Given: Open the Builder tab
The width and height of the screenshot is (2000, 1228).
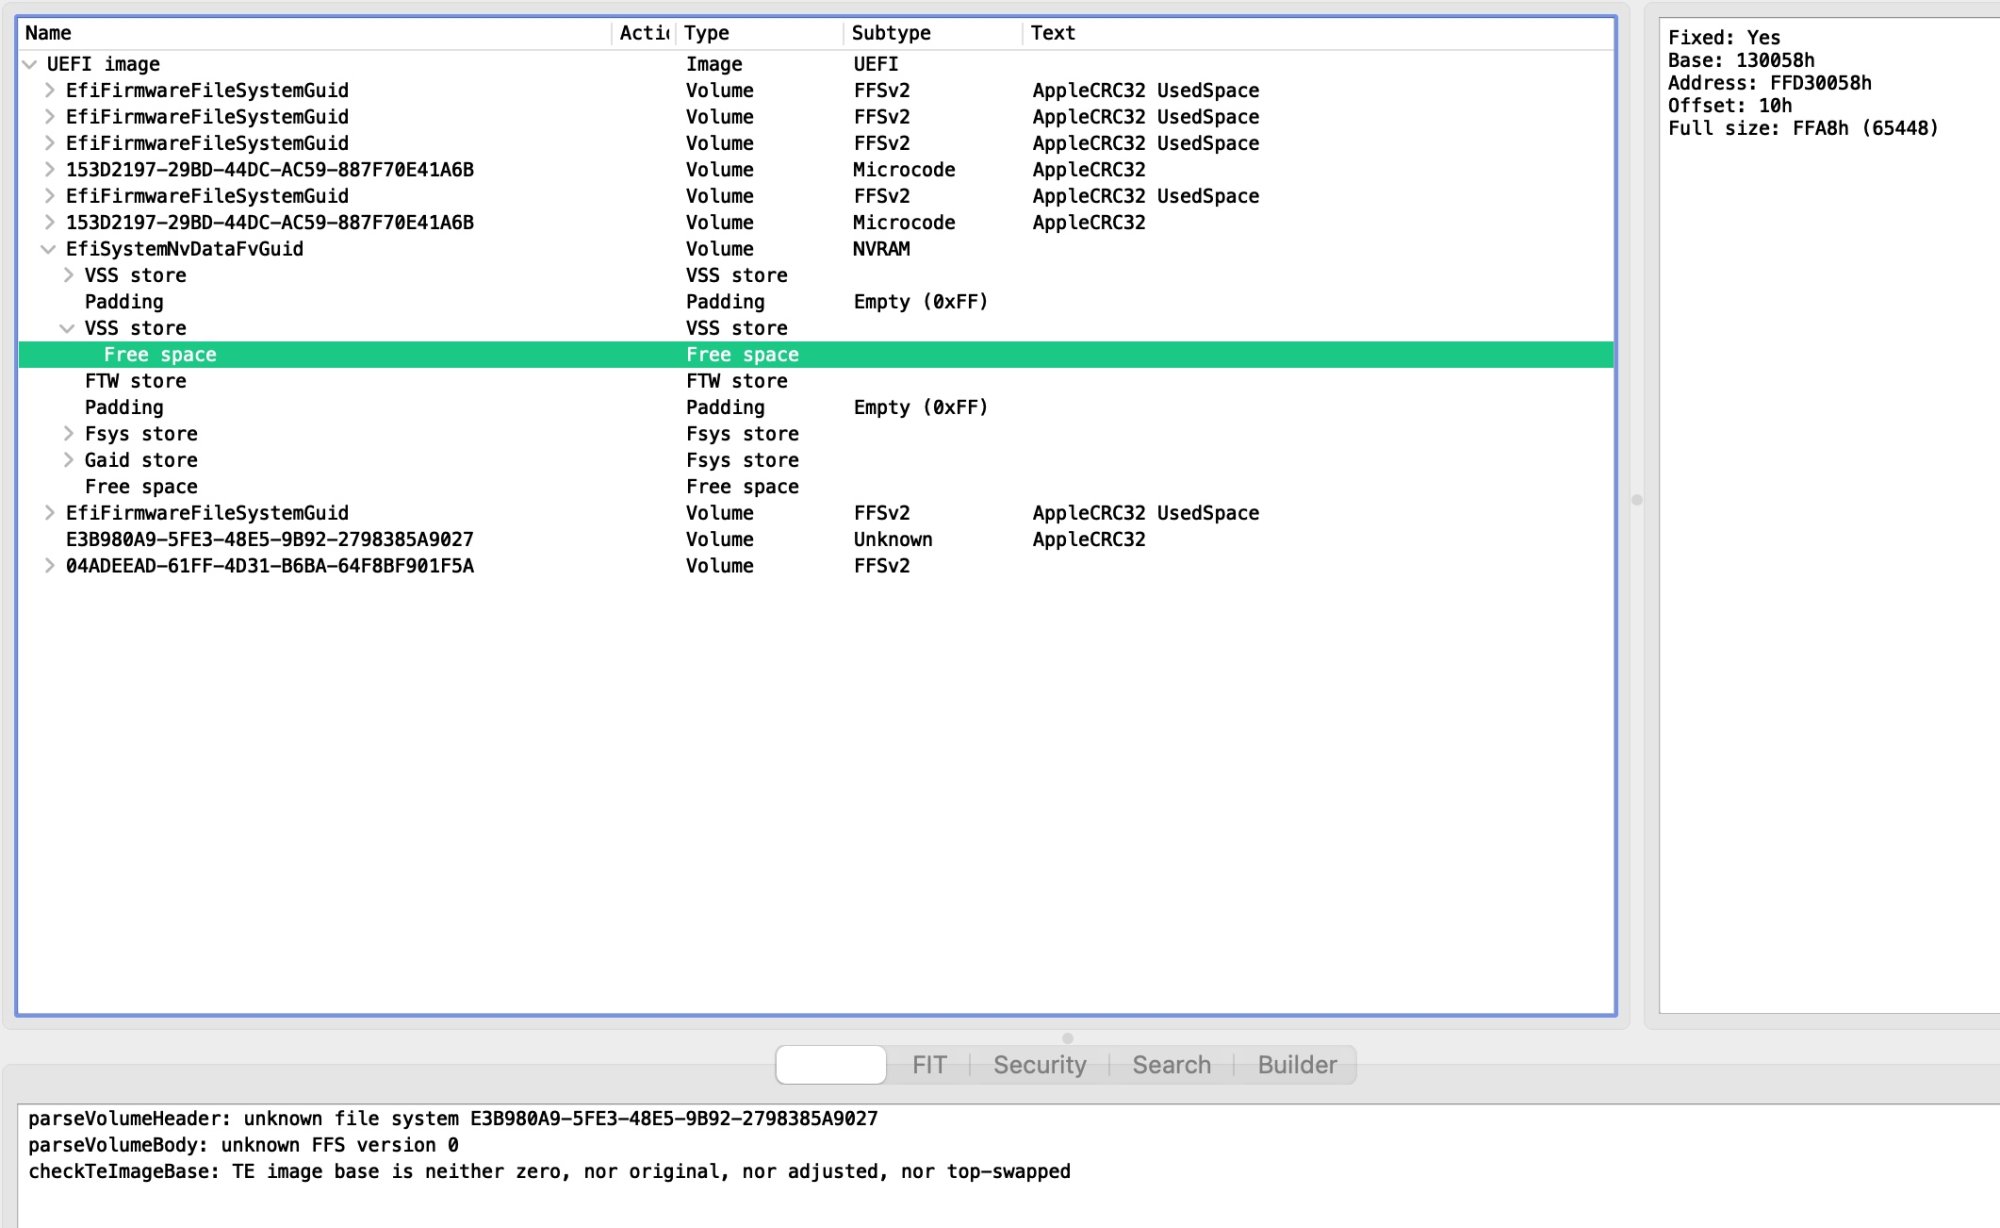Looking at the screenshot, I should [1296, 1065].
